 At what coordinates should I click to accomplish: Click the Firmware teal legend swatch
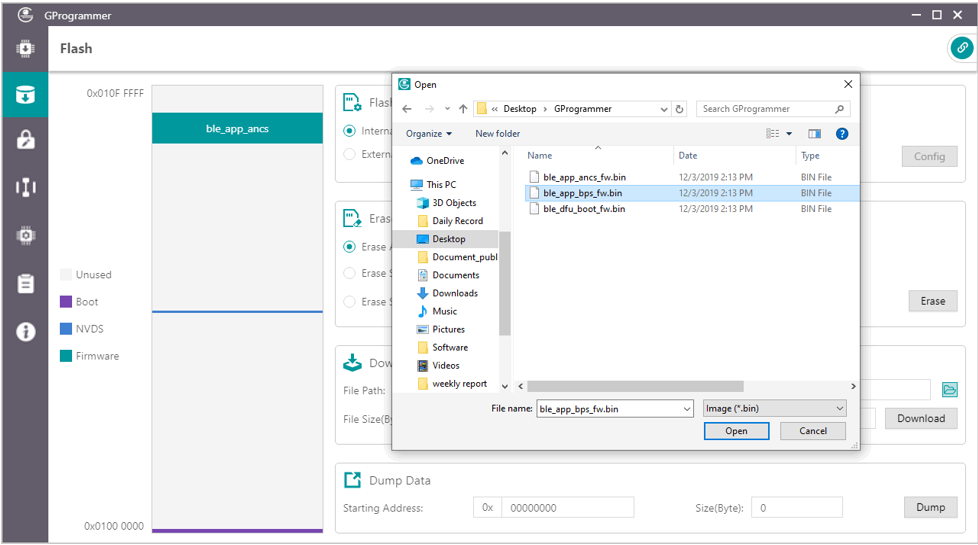65,356
